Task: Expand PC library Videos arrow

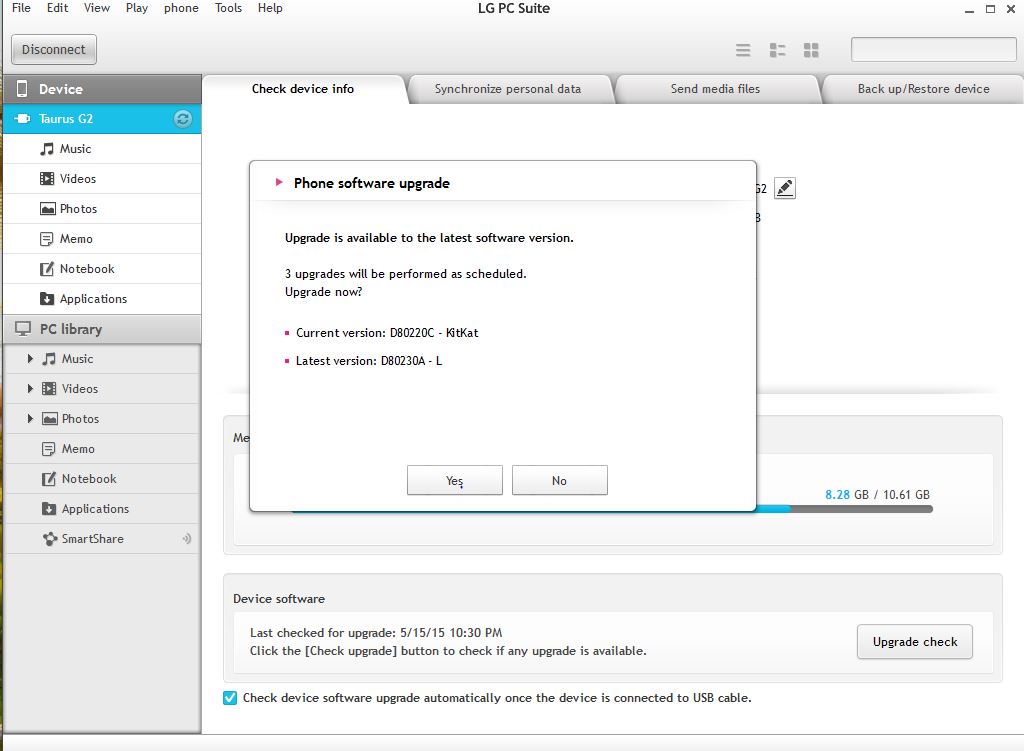Action: coord(30,389)
